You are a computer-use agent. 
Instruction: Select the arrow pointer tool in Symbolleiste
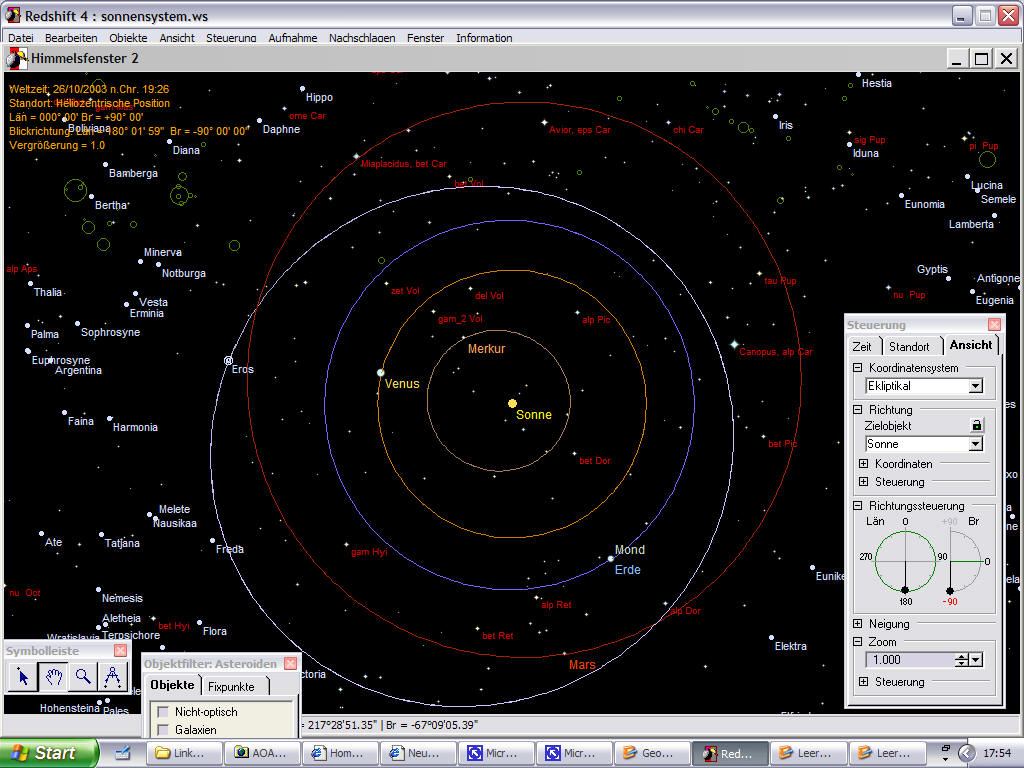[x=23, y=677]
